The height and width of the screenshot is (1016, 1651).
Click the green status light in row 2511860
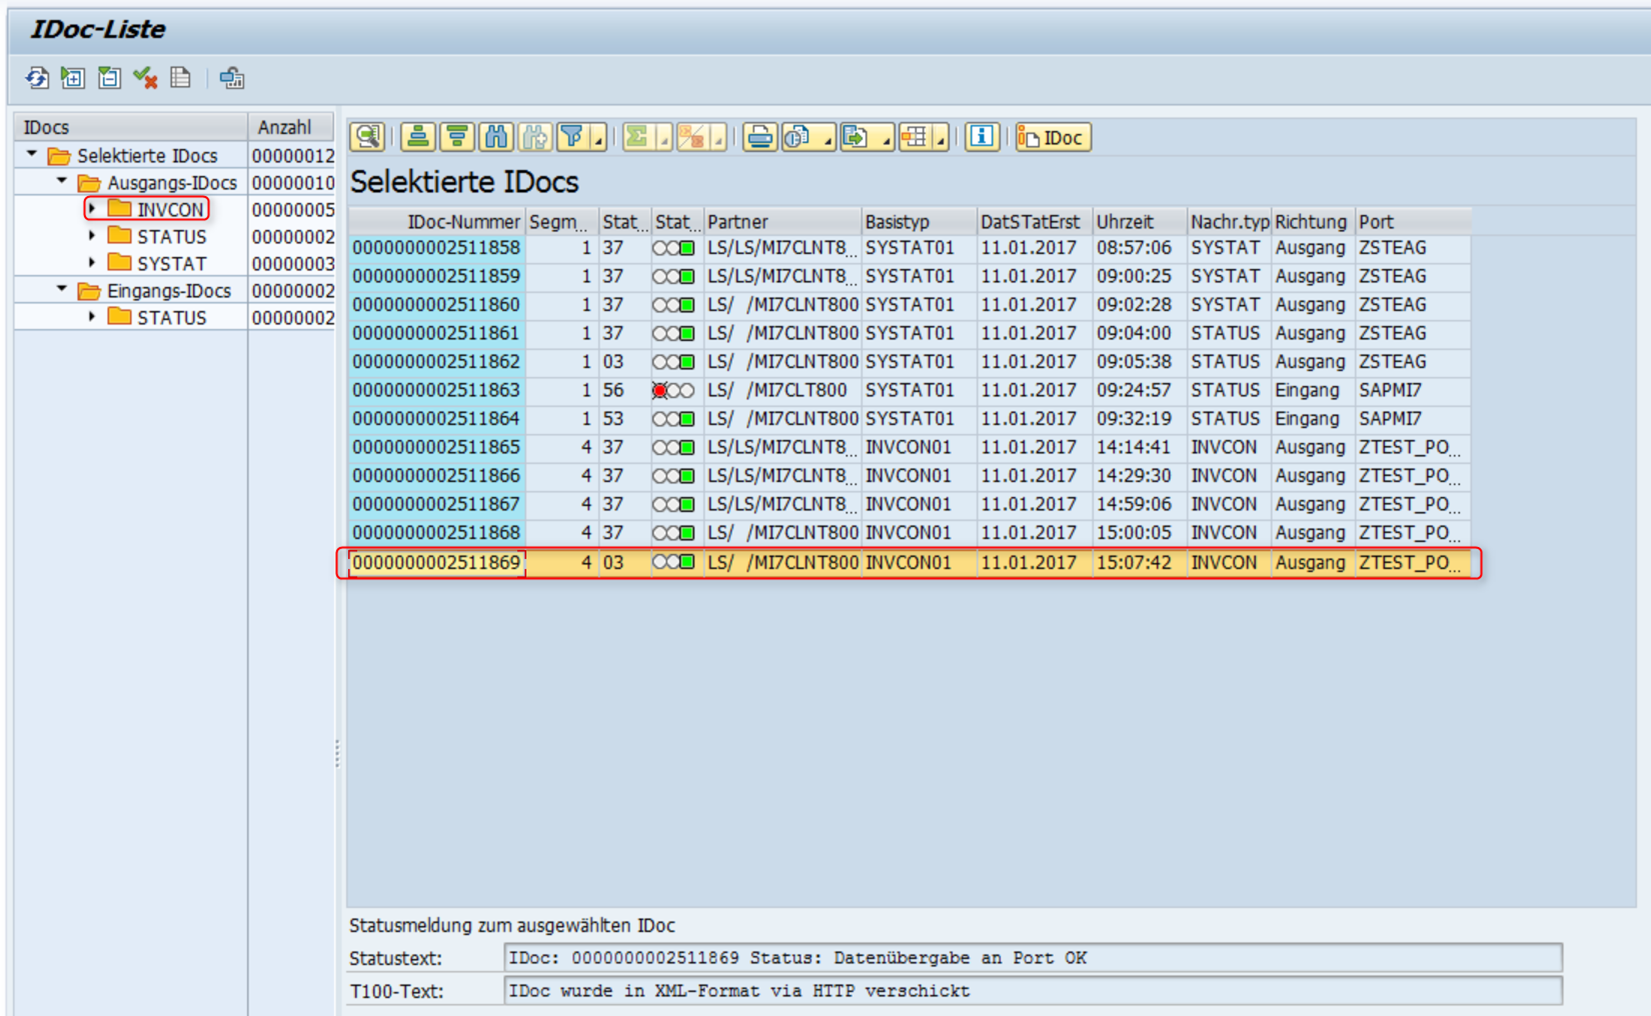coord(687,305)
